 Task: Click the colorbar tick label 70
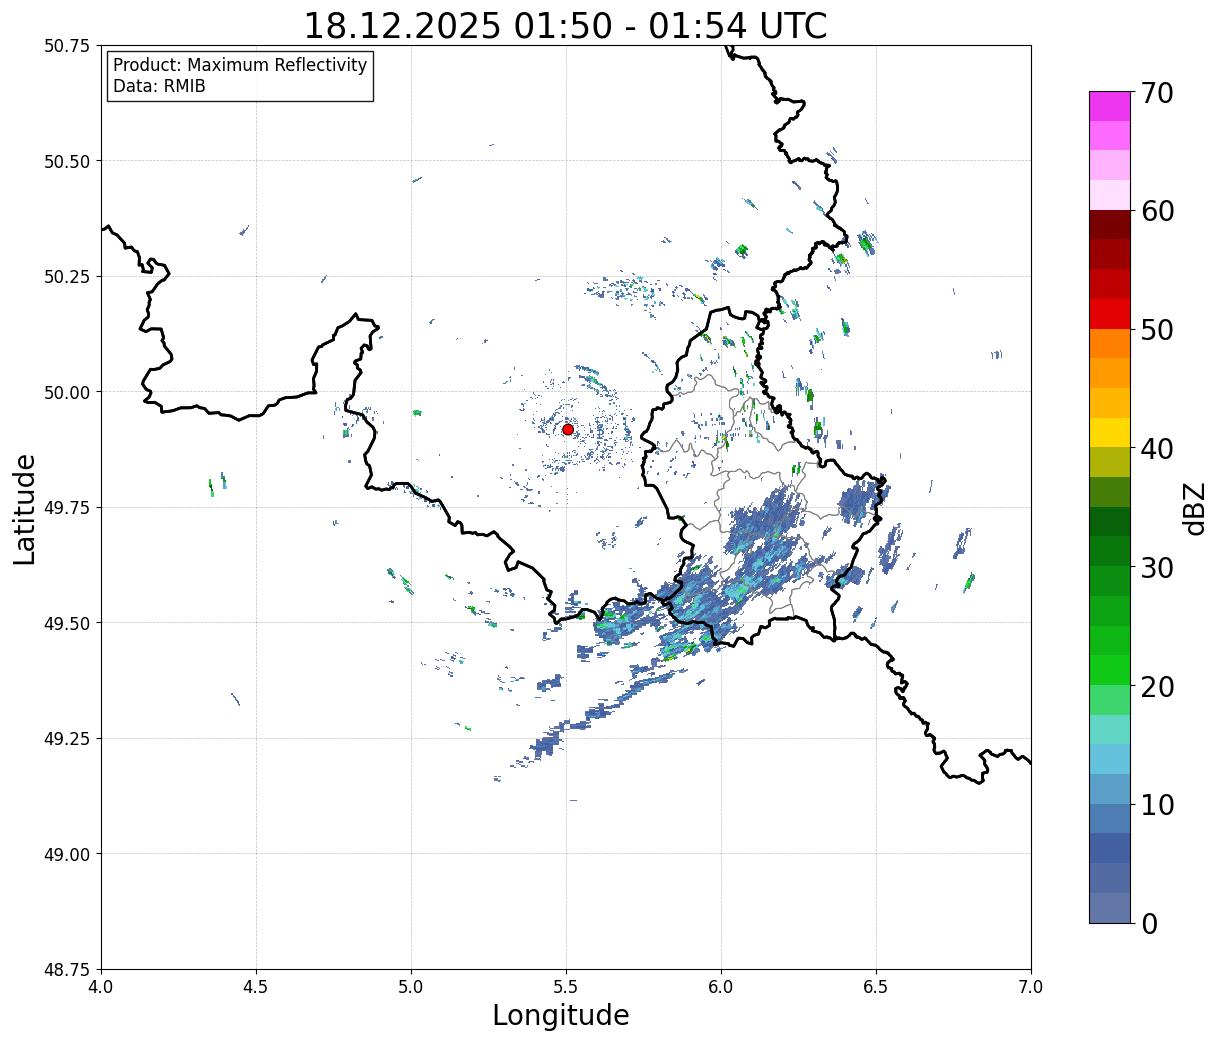(1157, 93)
